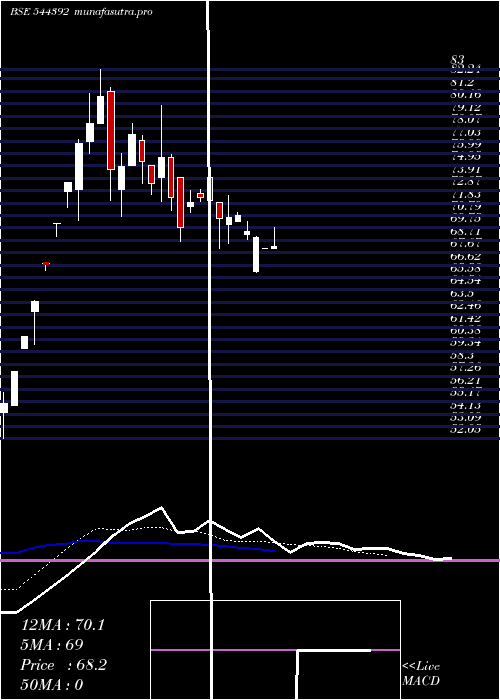Click the 54.13 price axis label
500x700 pixels.
click(466, 405)
